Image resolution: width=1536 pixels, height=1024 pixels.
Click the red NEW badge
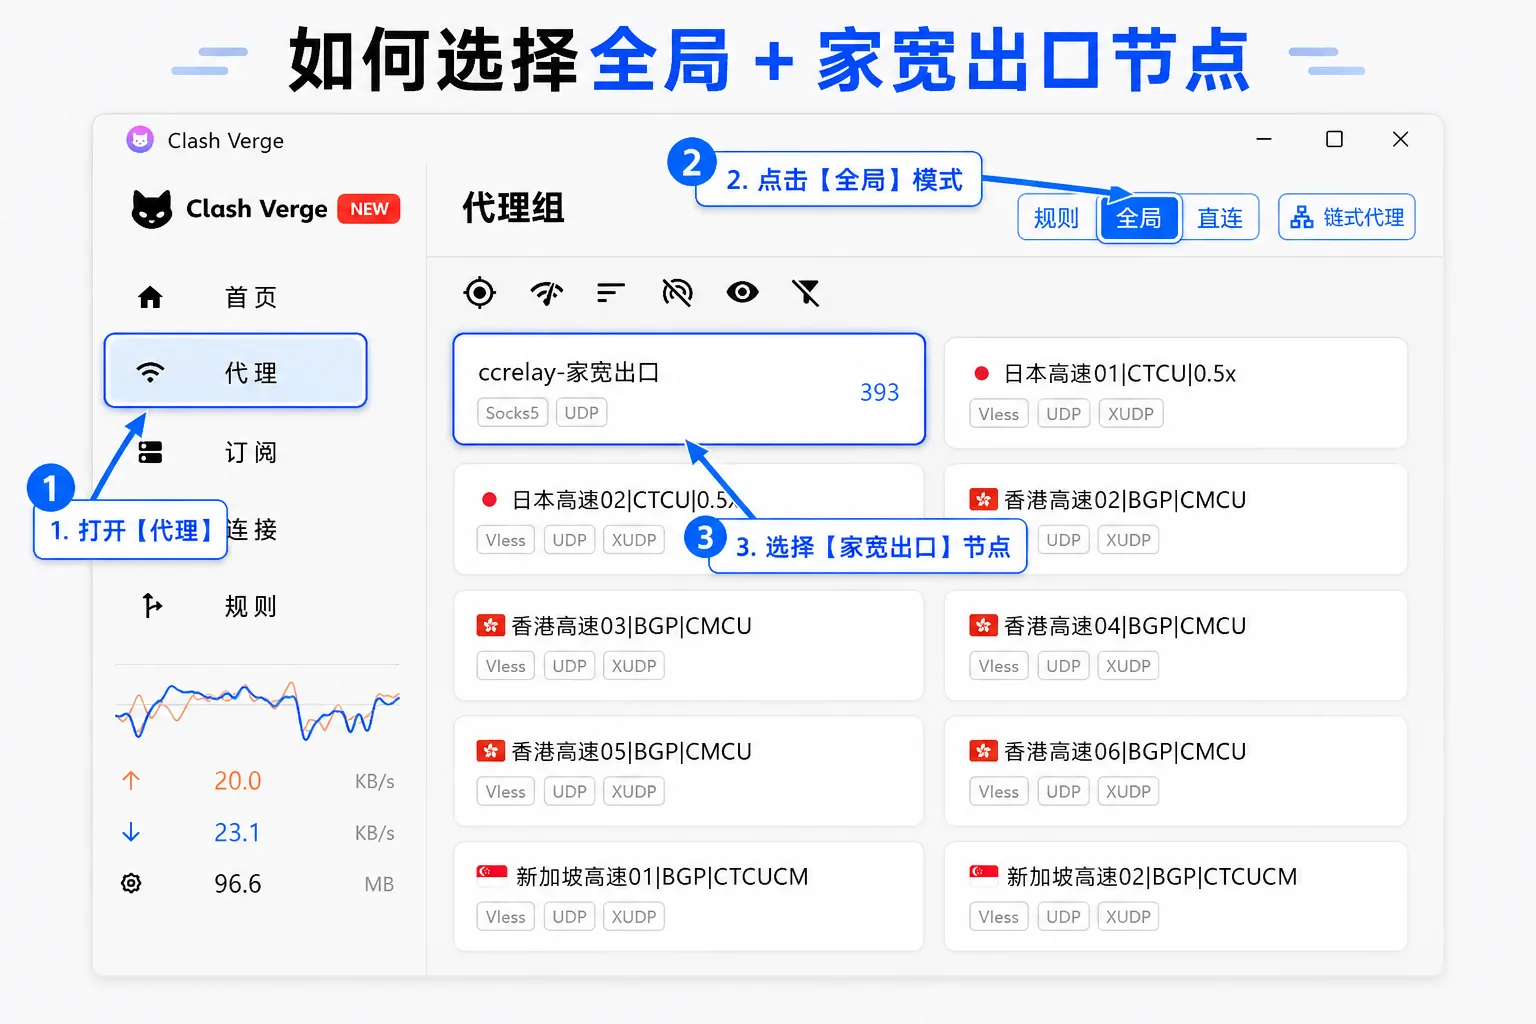tap(369, 209)
